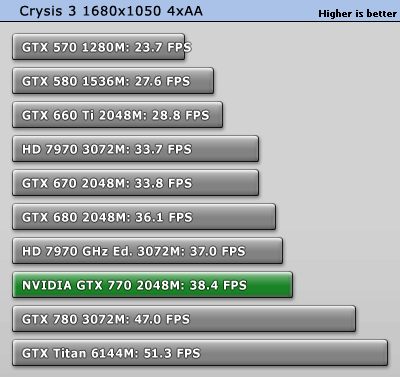Click the GTX 780 3072M: 47.0 FPS bar
Viewport: 400px width, 377px height.
(x=184, y=319)
